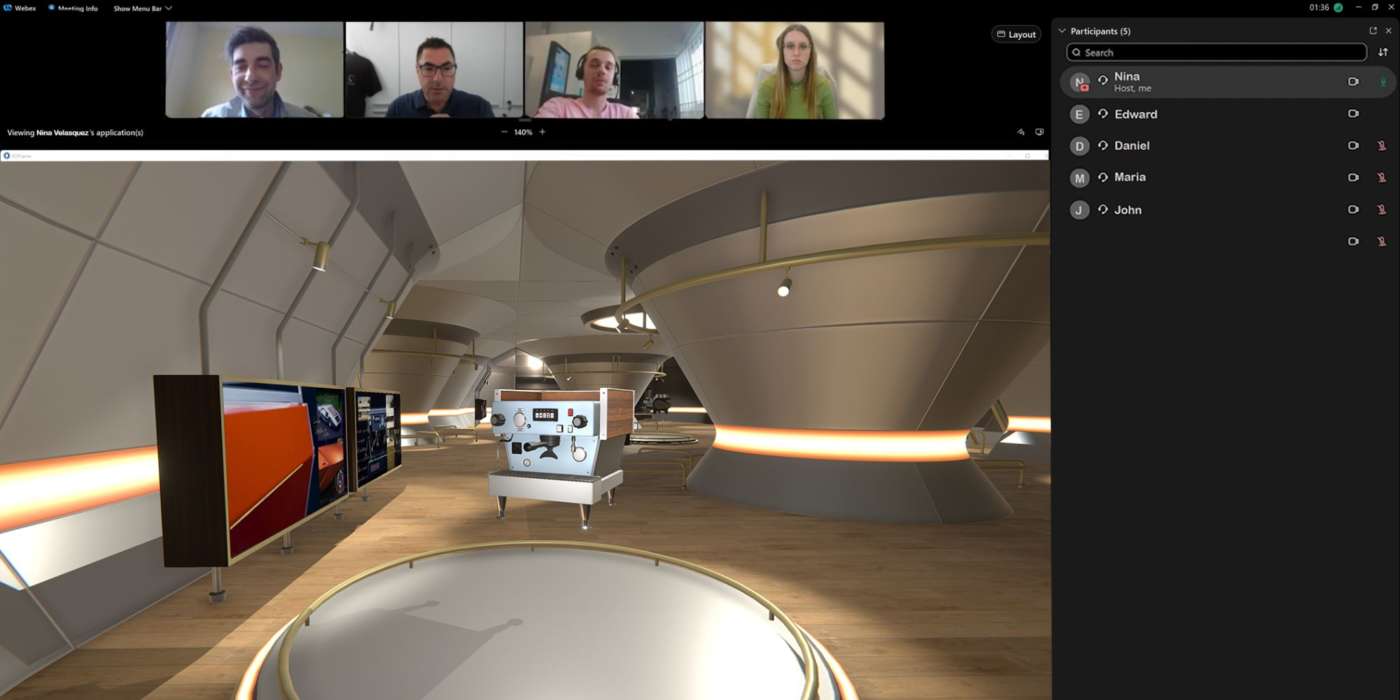Screen dimensions: 1400x700
Task: Click inside the participants Search field
Action: (1215, 52)
